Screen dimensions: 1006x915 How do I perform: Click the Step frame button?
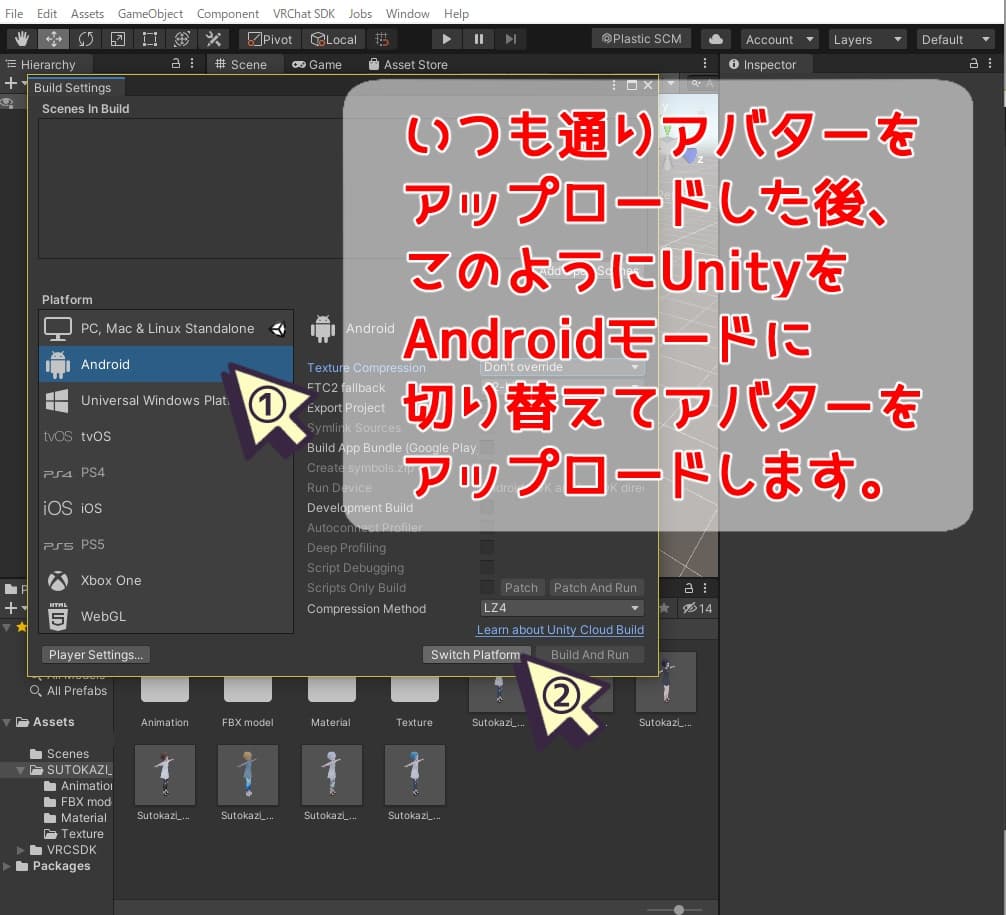click(511, 38)
